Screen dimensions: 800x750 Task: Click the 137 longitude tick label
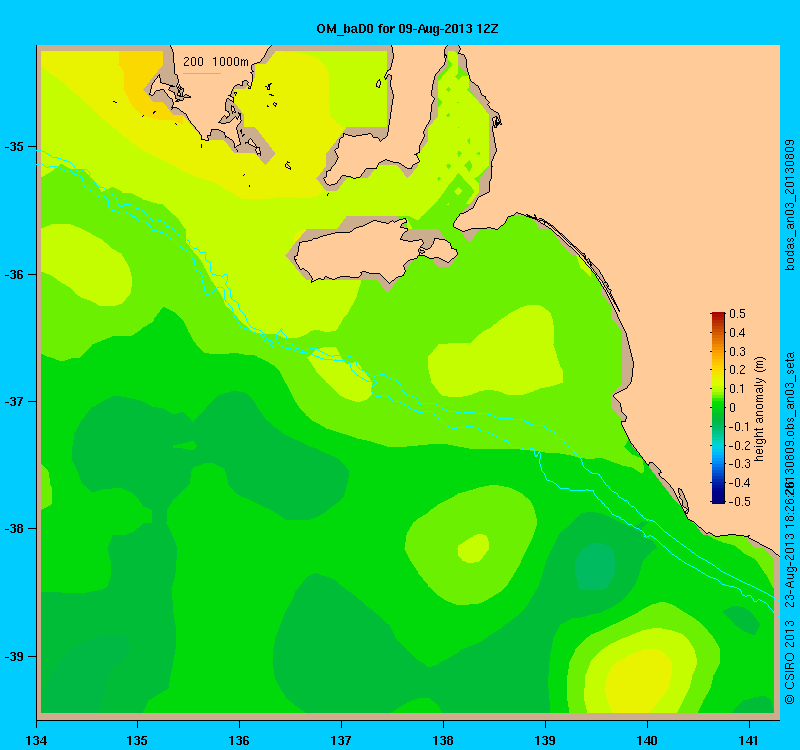coord(341,740)
